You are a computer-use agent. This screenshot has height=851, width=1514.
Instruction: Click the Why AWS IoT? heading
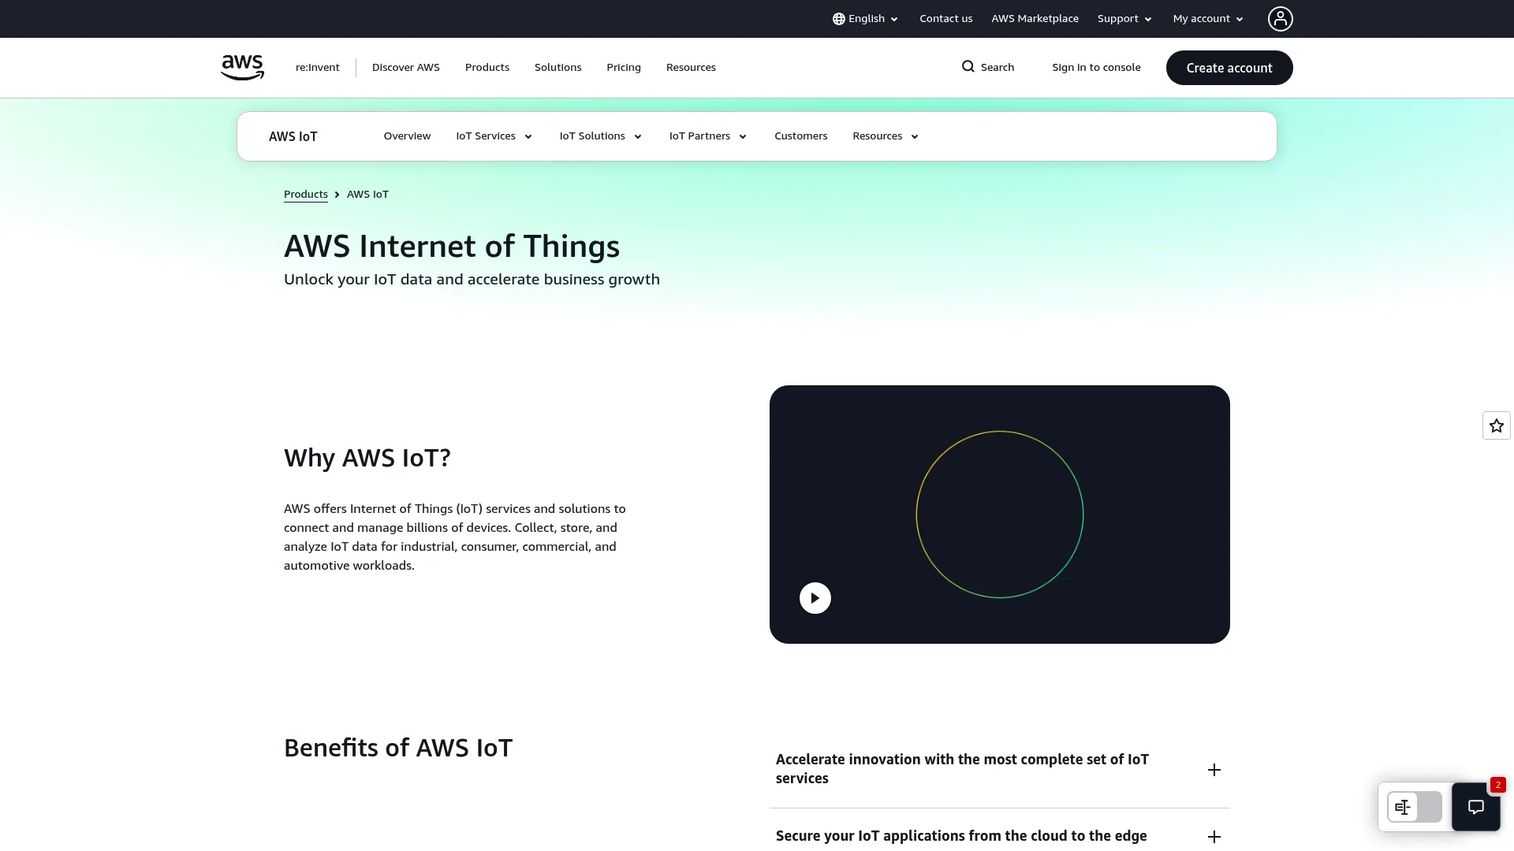[367, 458]
